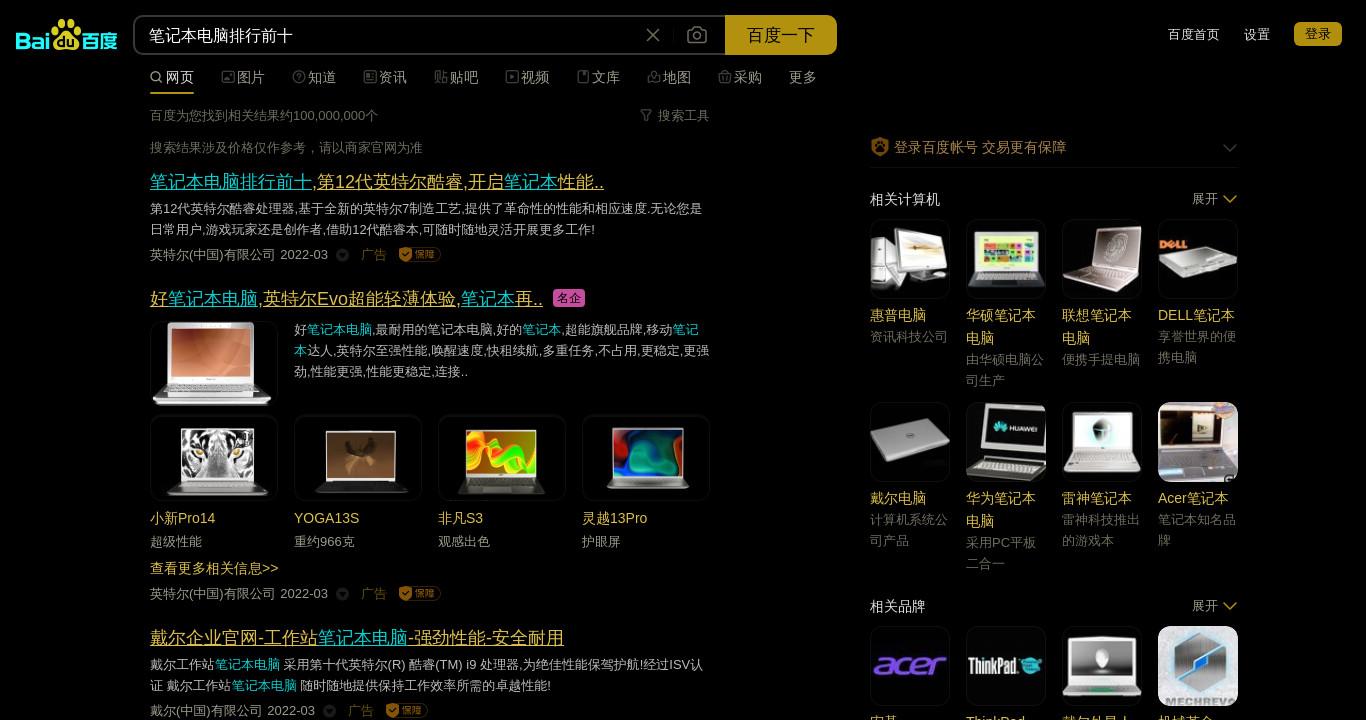Open main laptop thumbnail in Evo result

[x=214, y=363]
